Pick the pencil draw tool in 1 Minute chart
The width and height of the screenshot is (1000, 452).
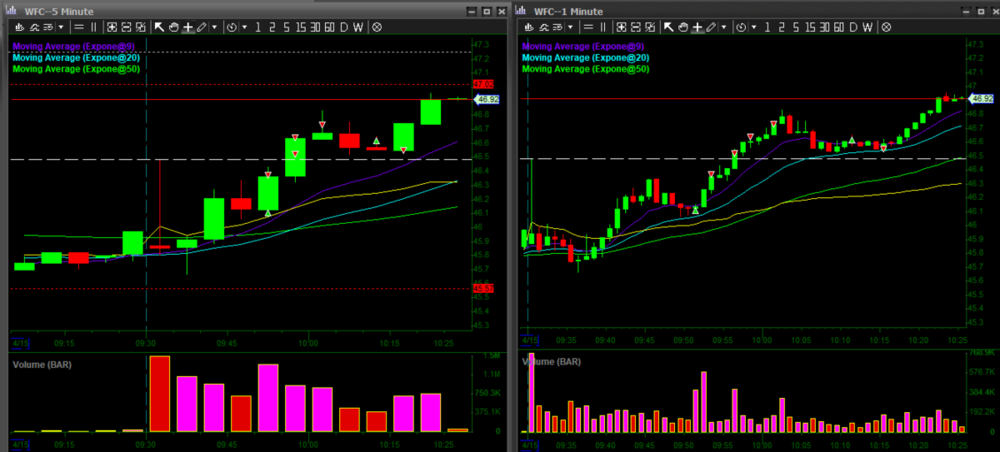711,28
